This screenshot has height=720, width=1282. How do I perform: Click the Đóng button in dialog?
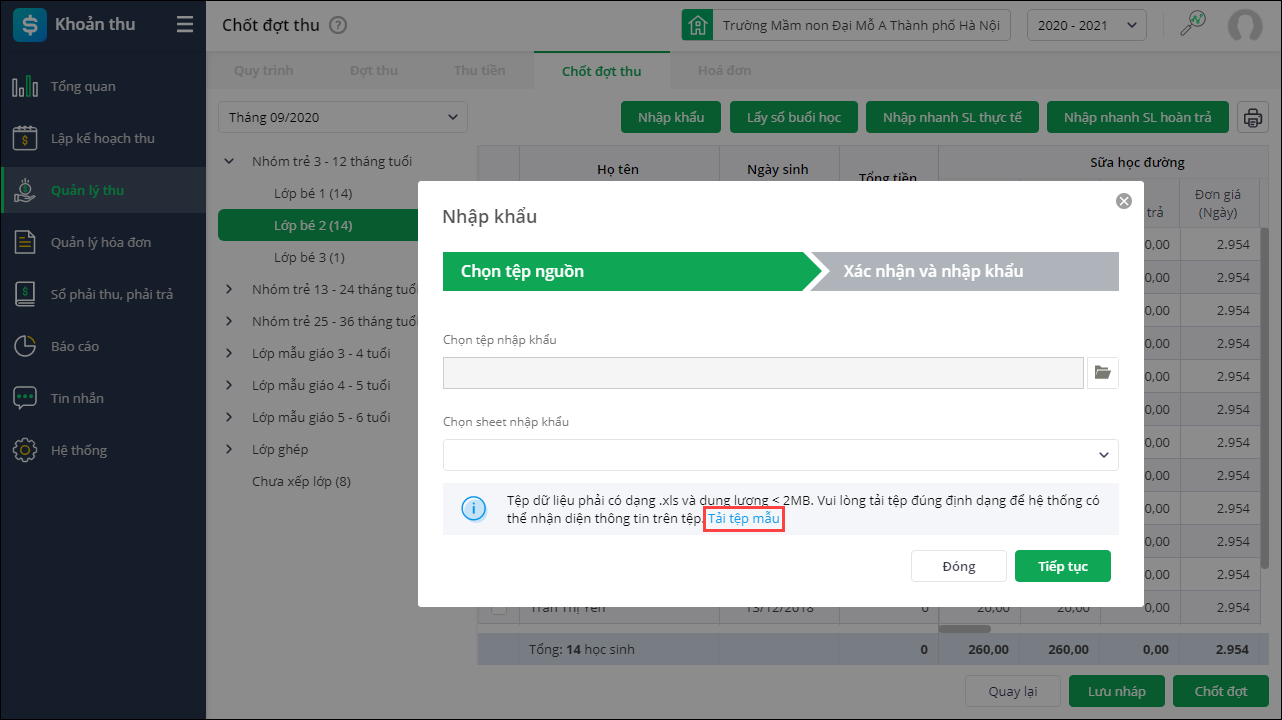[959, 566]
